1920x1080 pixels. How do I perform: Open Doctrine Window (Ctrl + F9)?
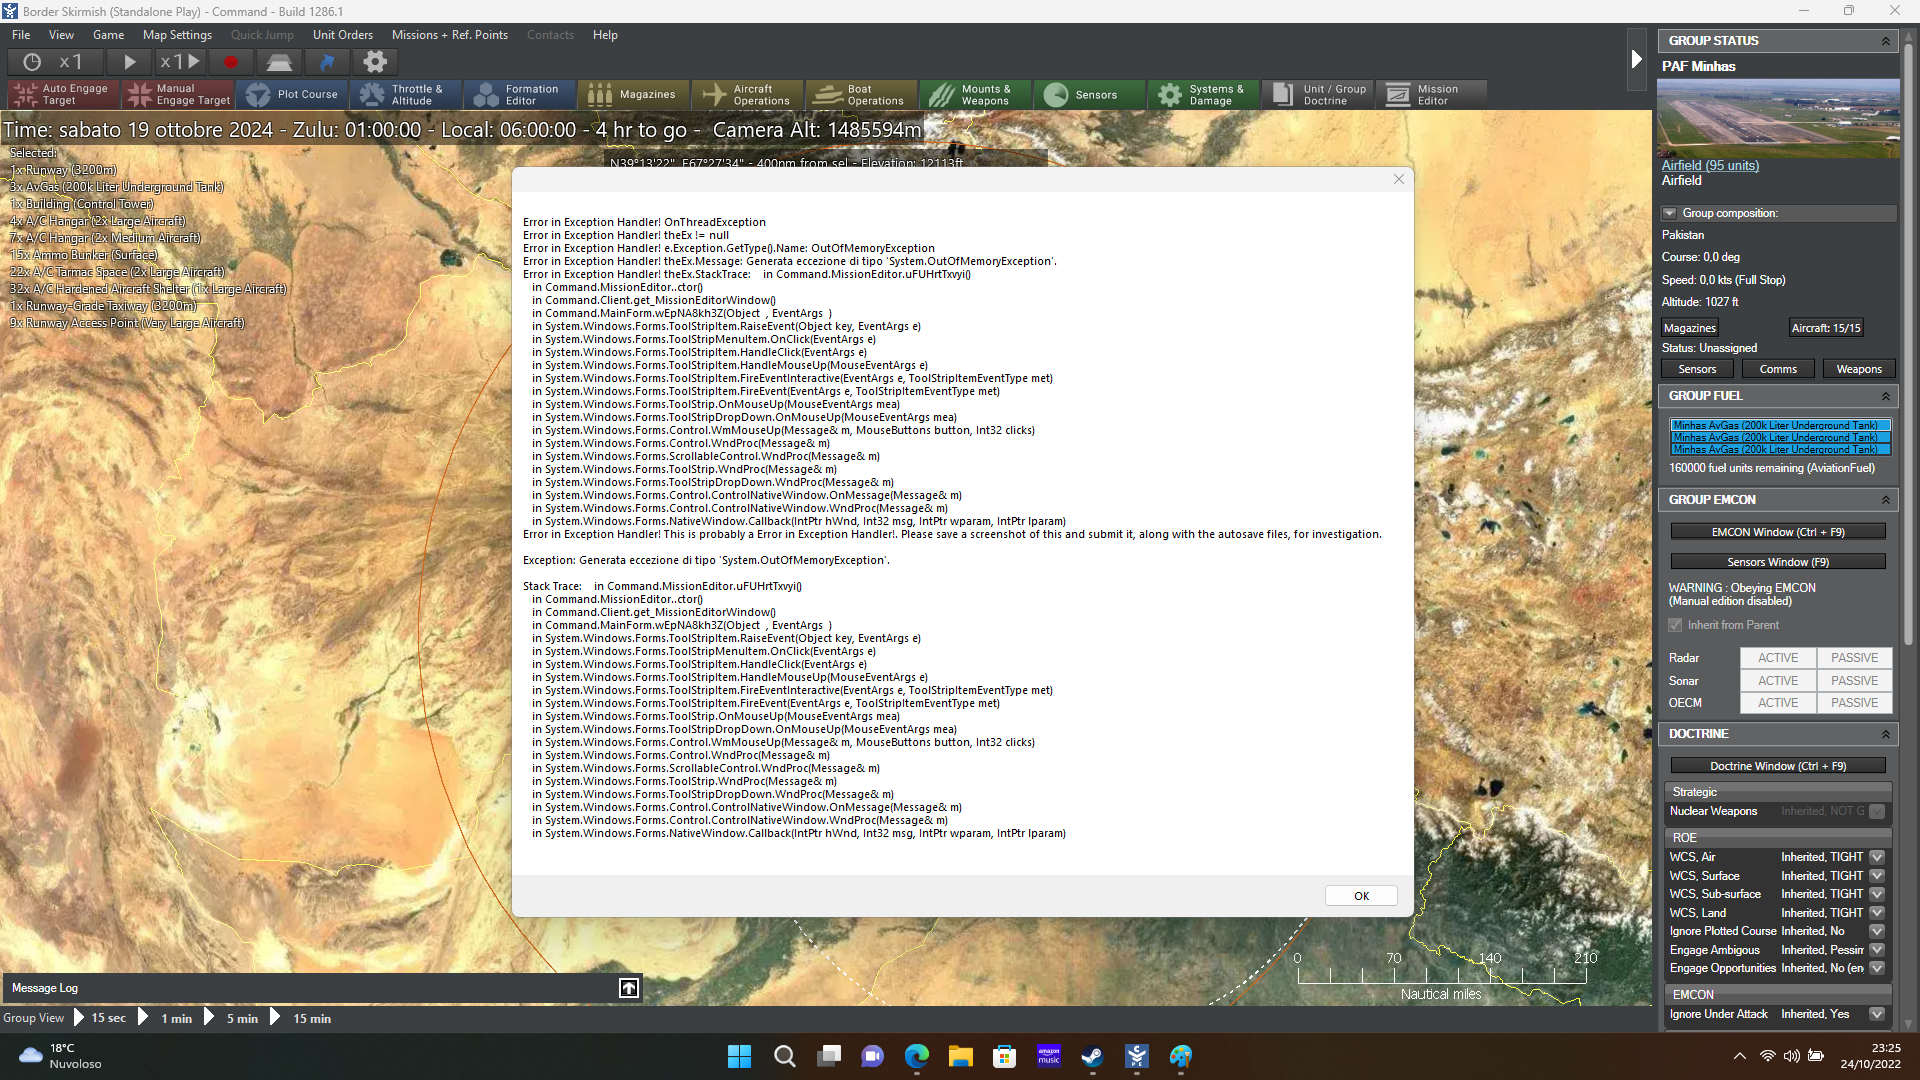[1778, 766]
